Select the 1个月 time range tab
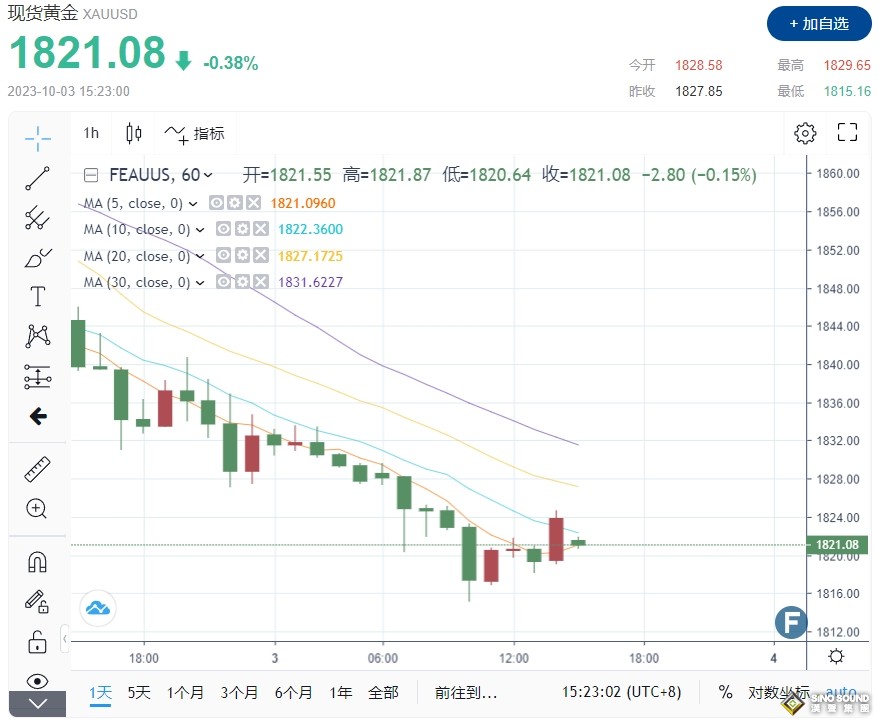 click(185, 693)
